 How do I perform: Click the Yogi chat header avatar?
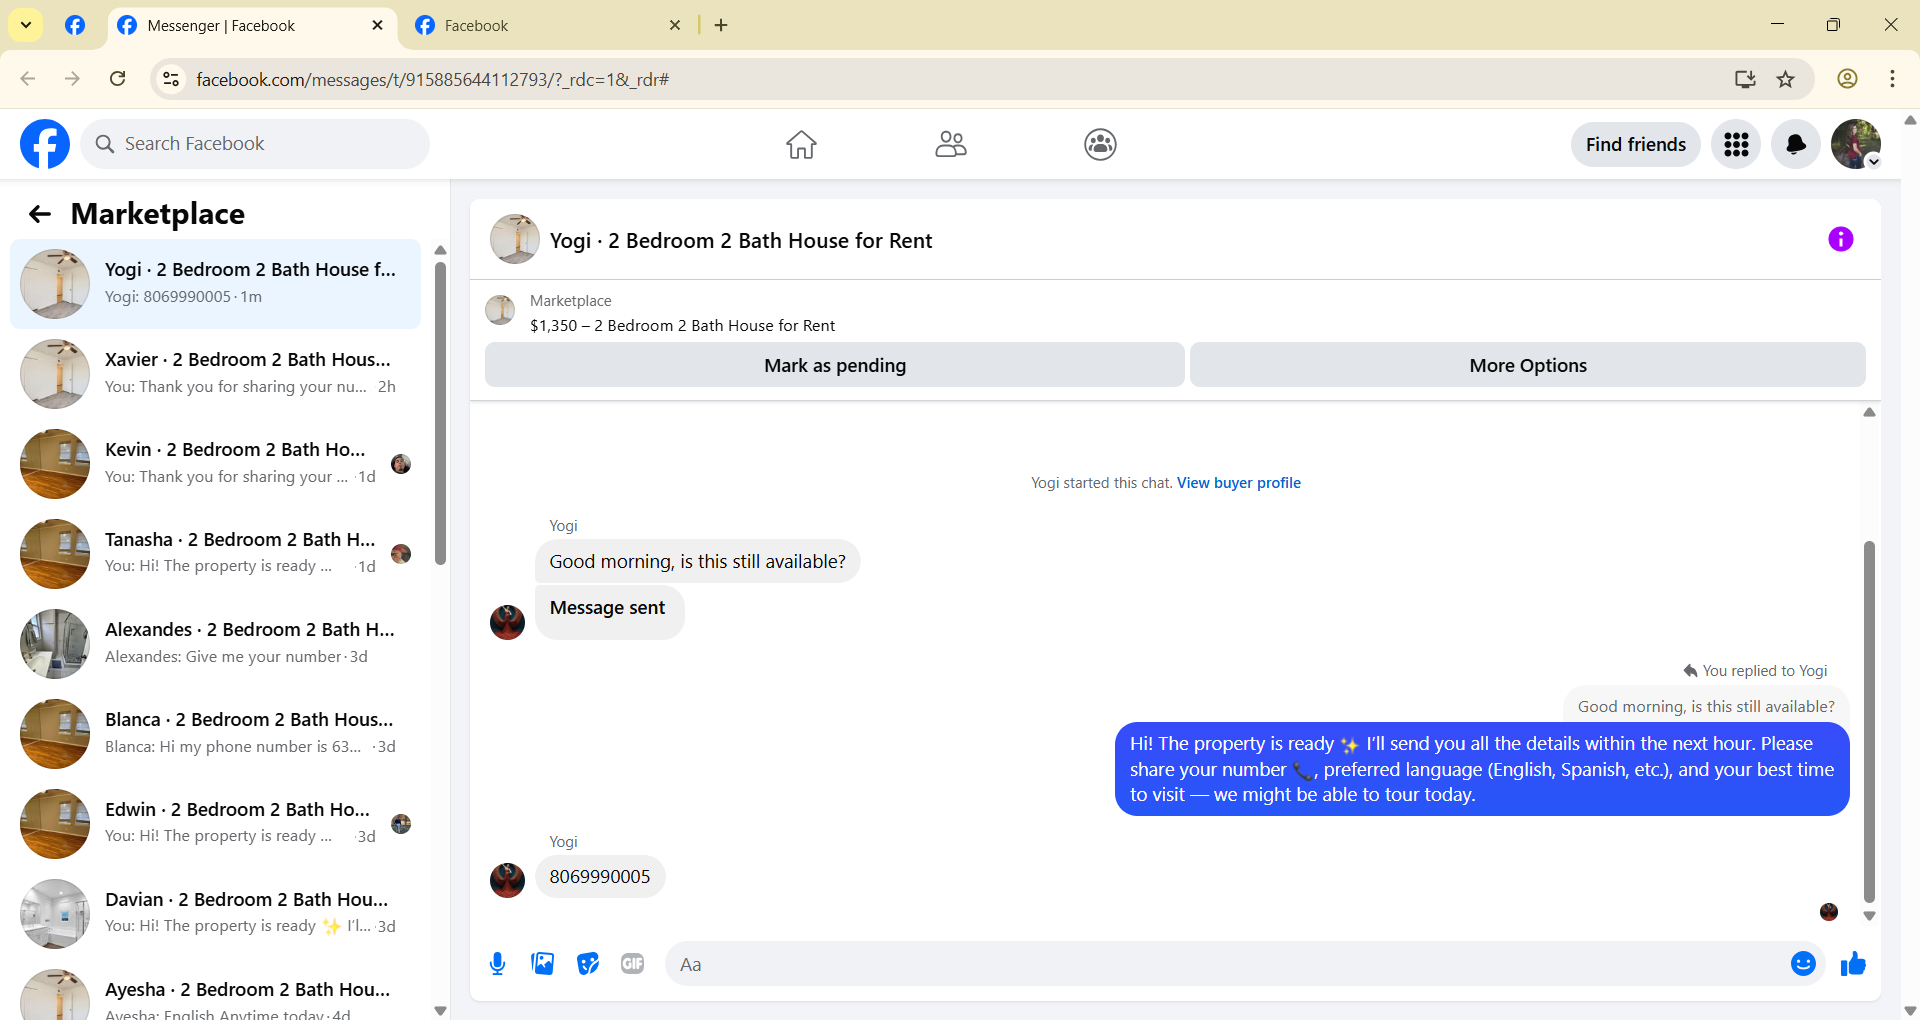point(515,239)
